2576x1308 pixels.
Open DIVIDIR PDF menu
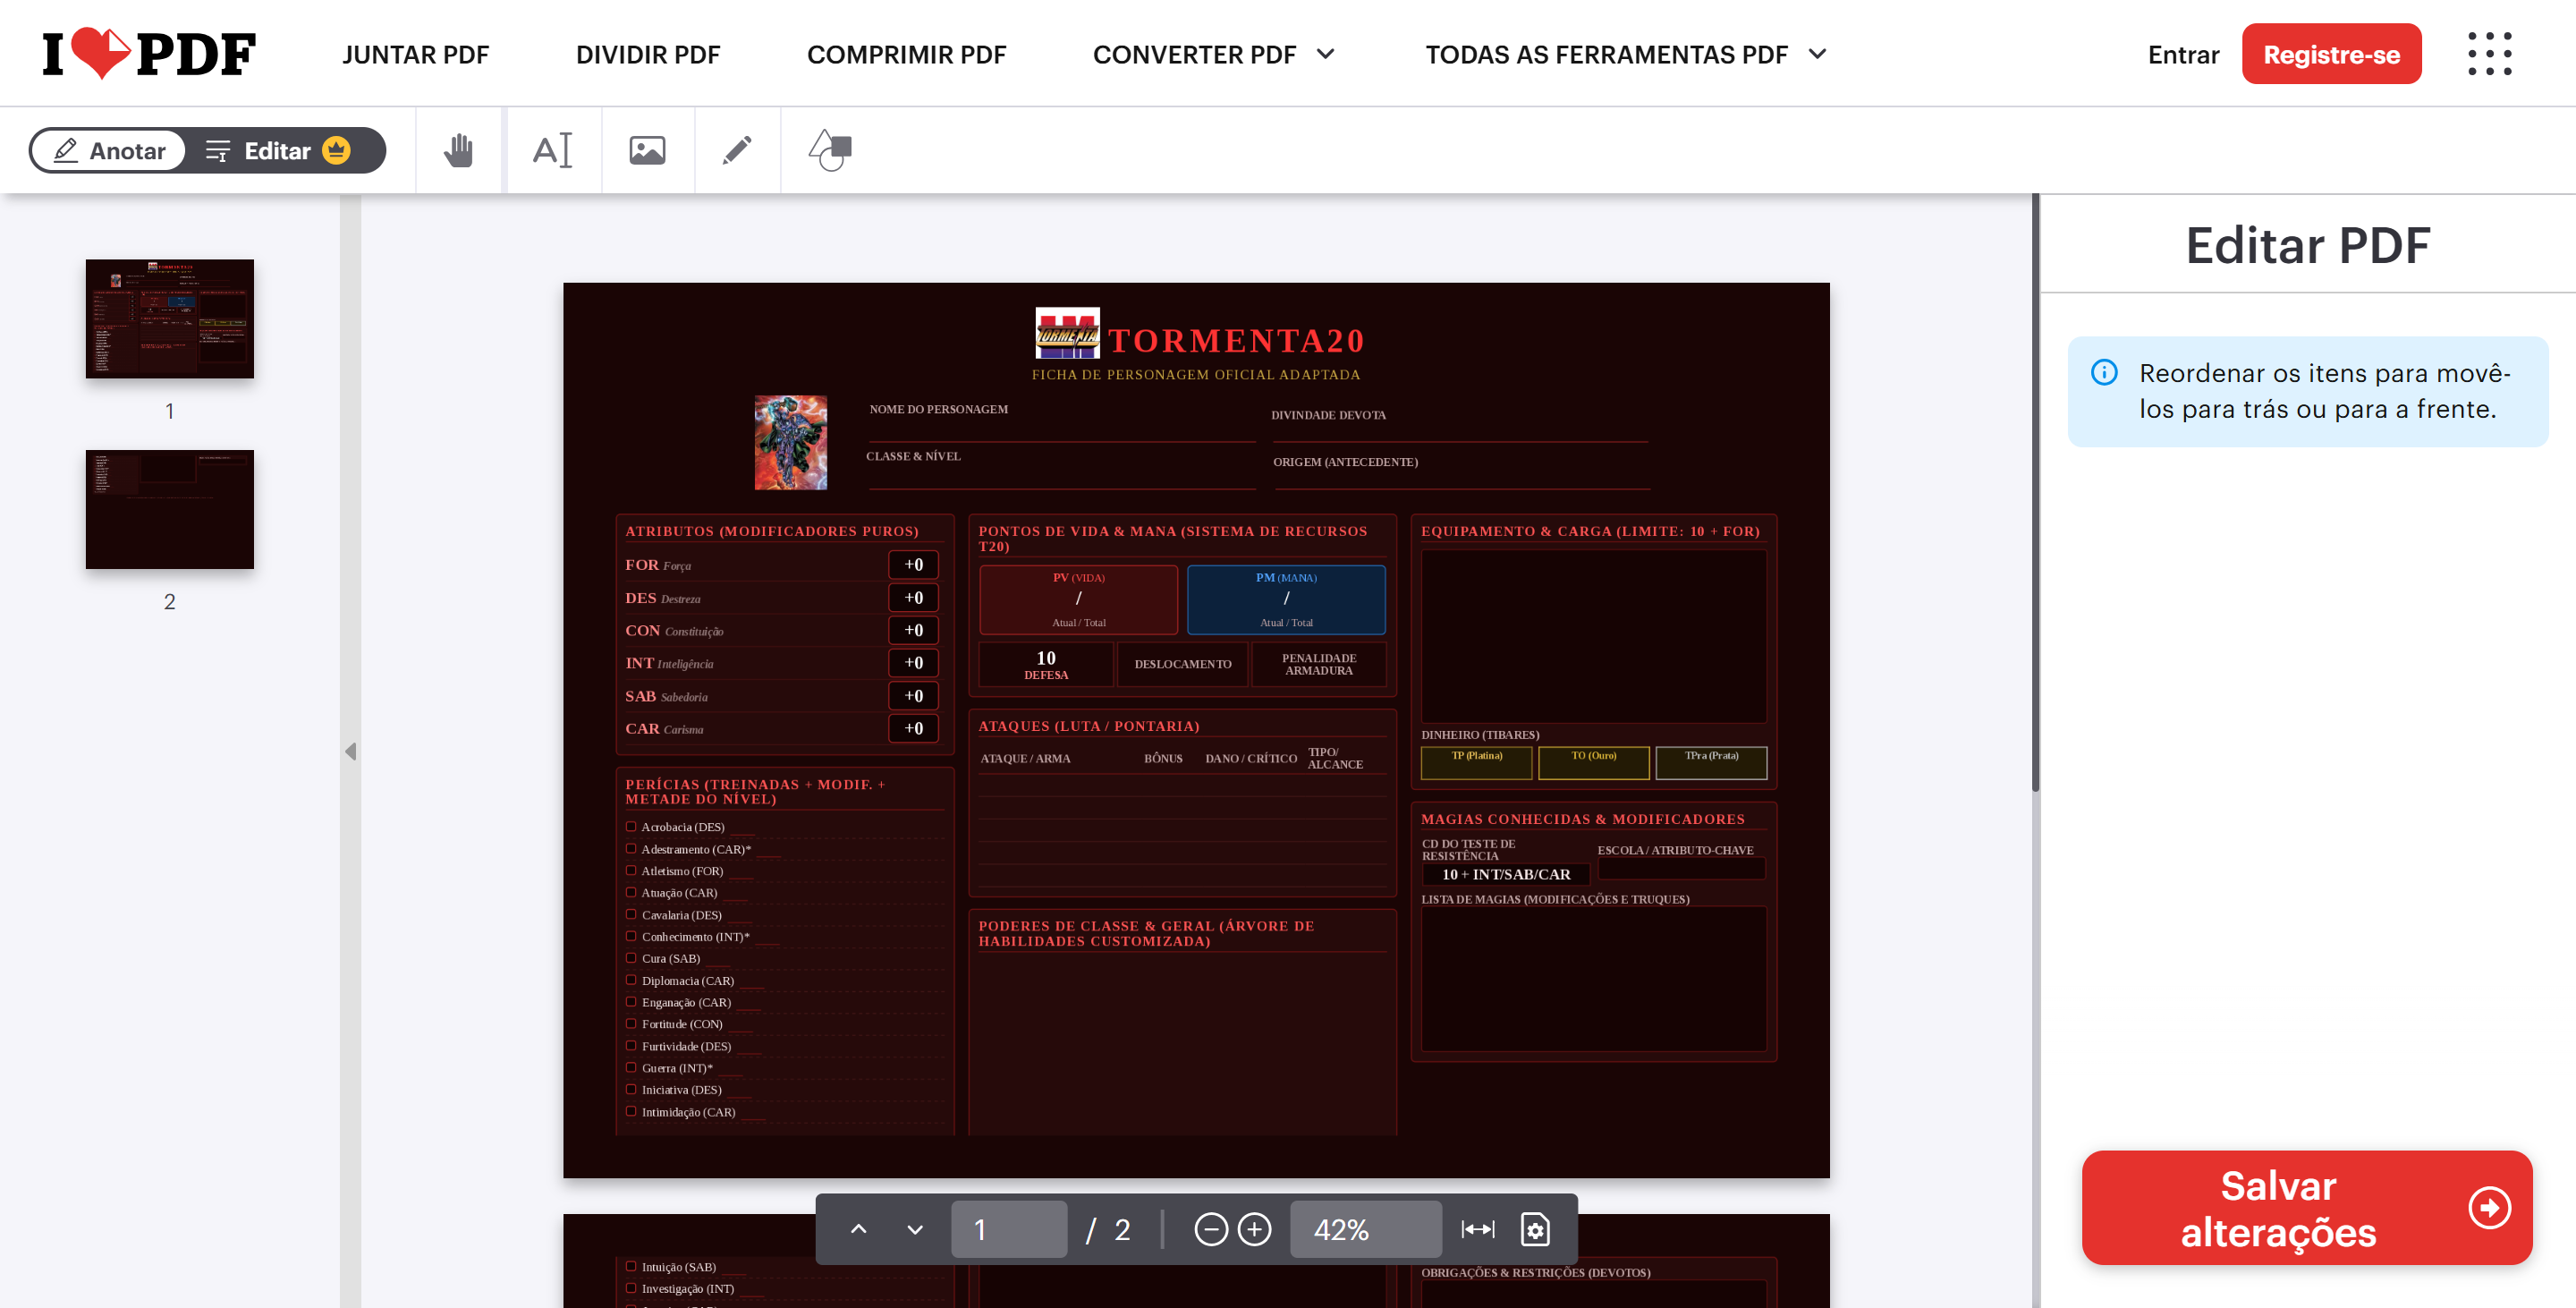tap(648, 54)
